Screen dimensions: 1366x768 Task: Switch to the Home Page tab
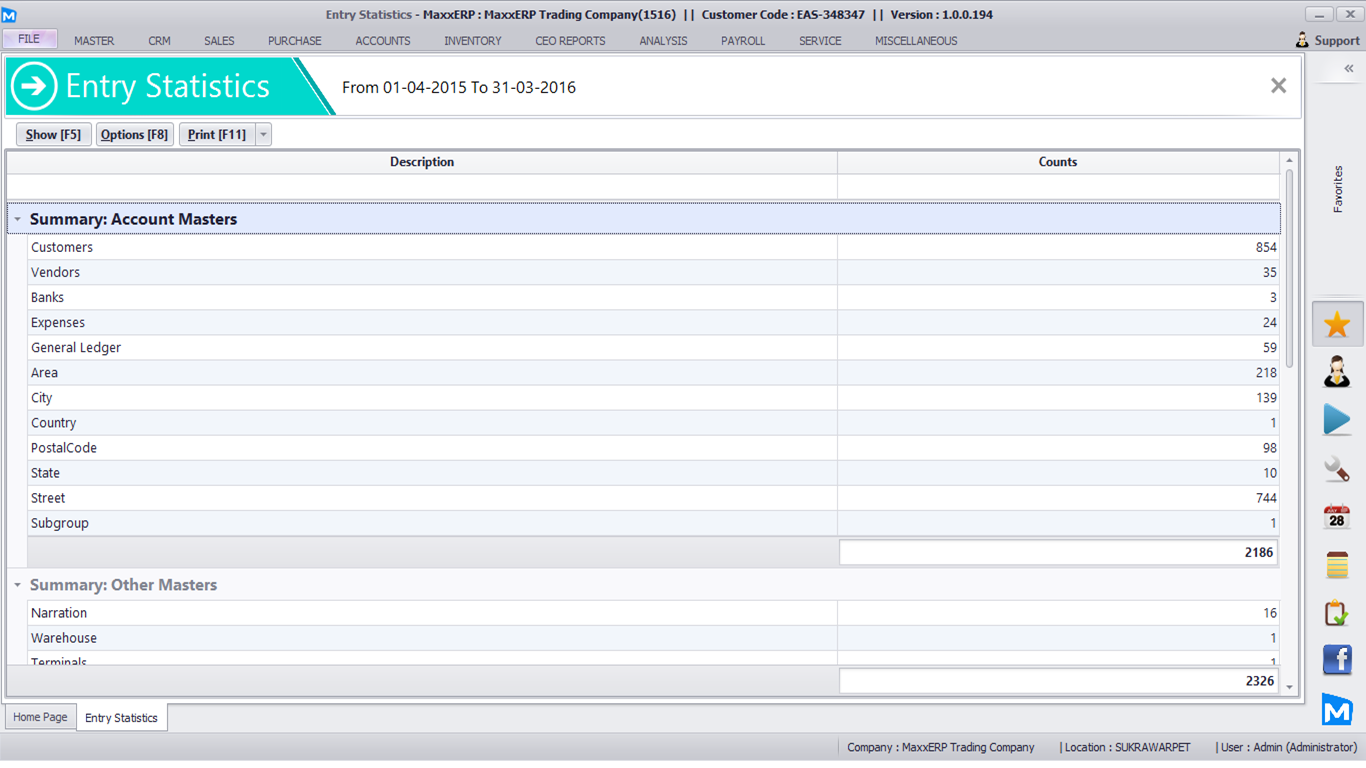[41, 717]
